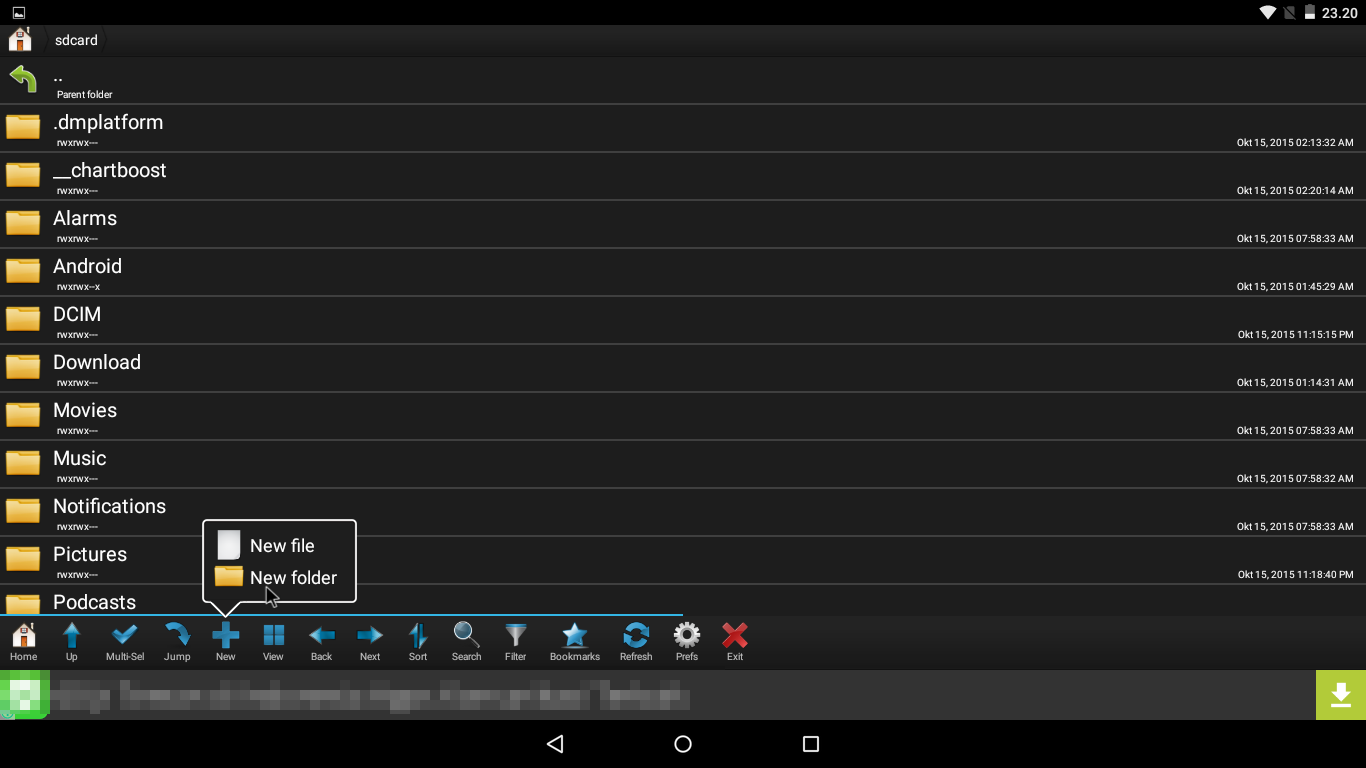Open the Download folder

click(683, 369)
